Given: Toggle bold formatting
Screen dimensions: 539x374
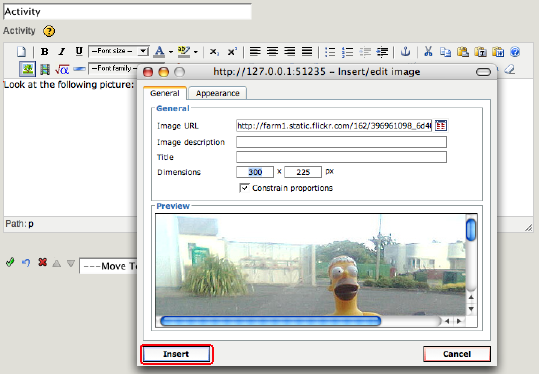Looking at the screenshot, I should click(x=44, y=52).
